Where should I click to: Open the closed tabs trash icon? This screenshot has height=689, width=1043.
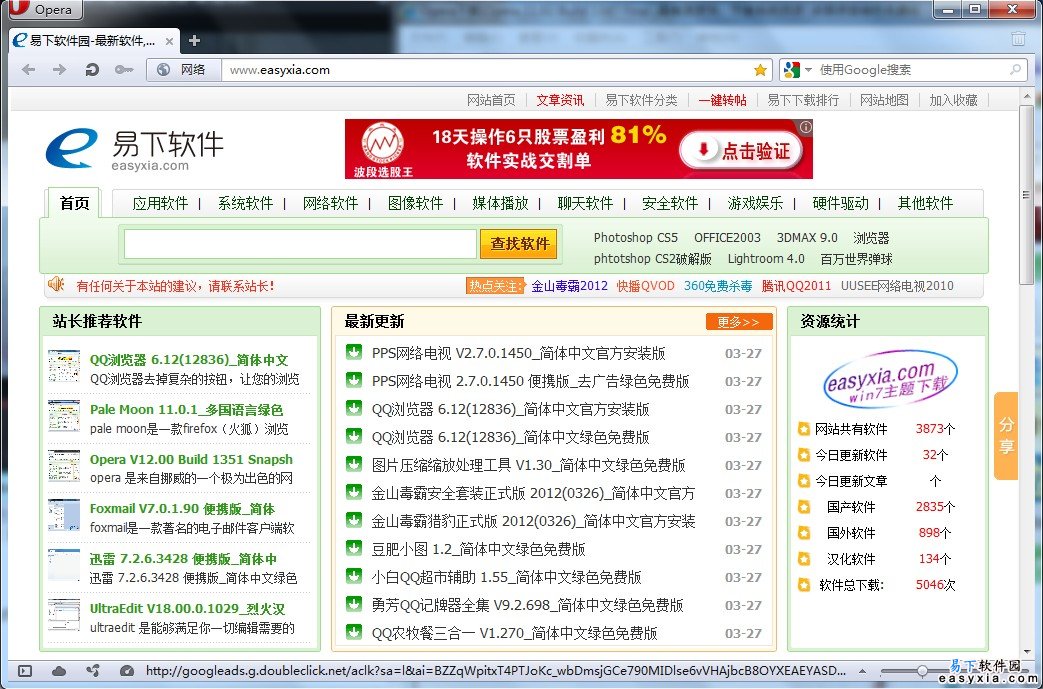point(1018,40)
